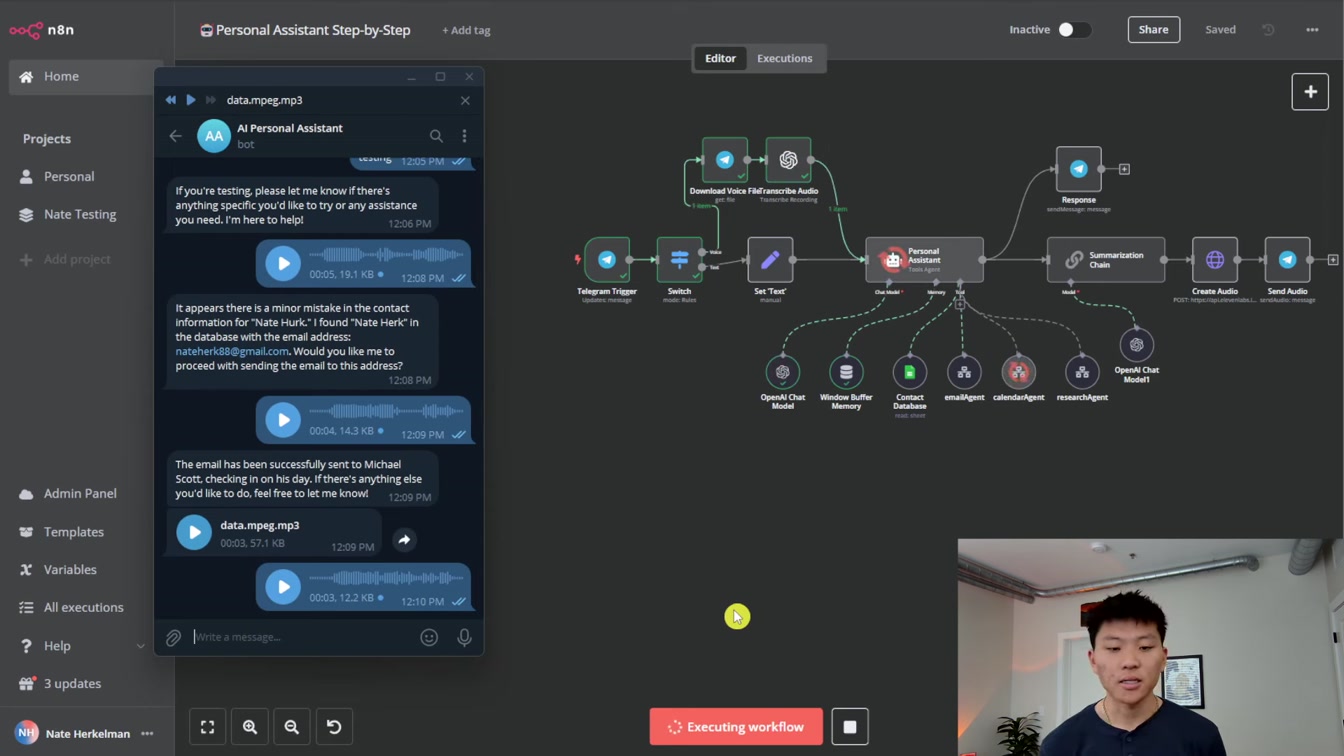Play the 12:08 PM voice message

tap(283, 263)
